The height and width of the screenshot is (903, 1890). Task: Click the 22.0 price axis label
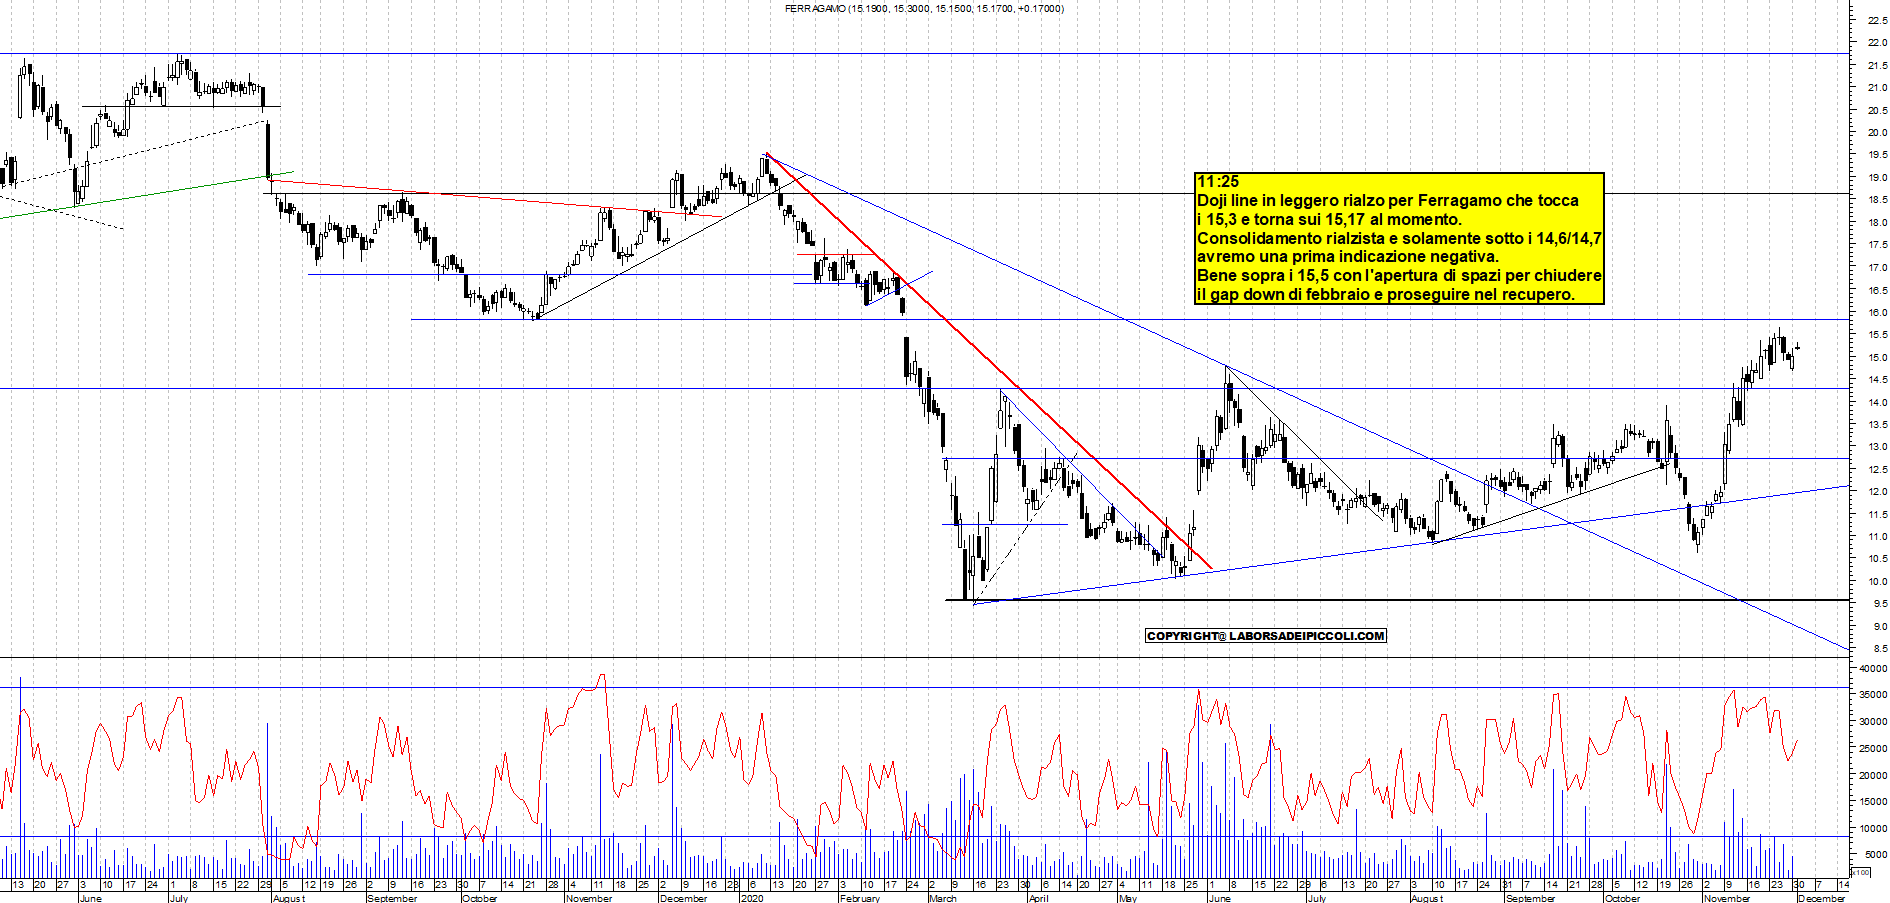(x=1877, y=43)
